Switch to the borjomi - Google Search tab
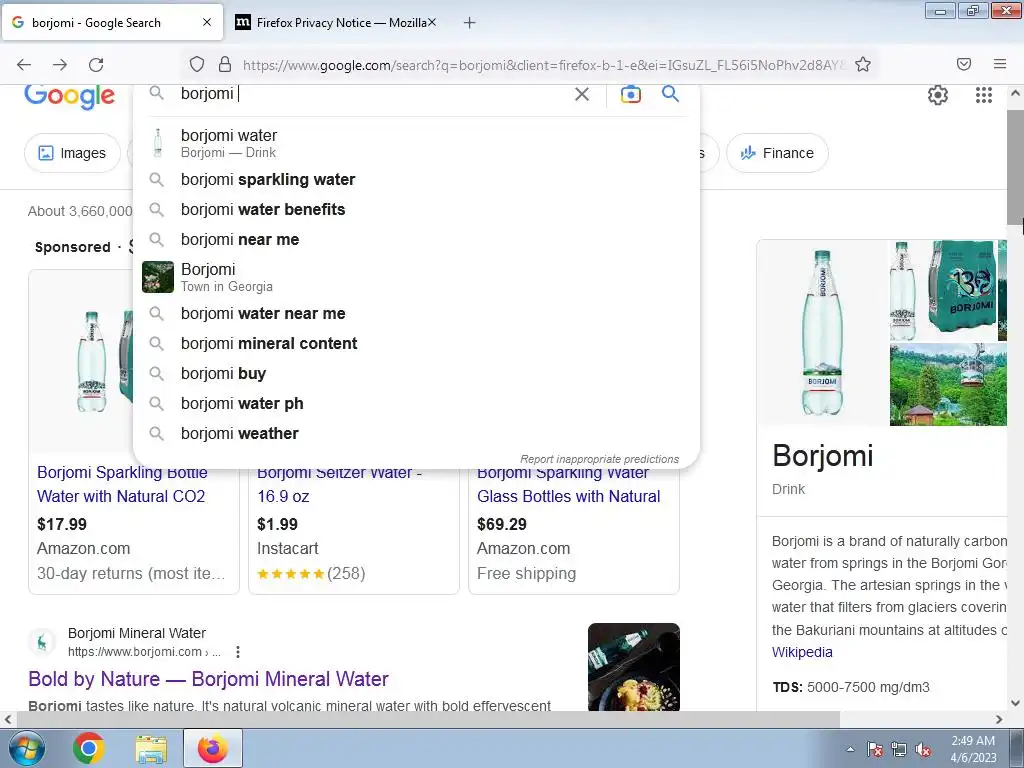 112,23
